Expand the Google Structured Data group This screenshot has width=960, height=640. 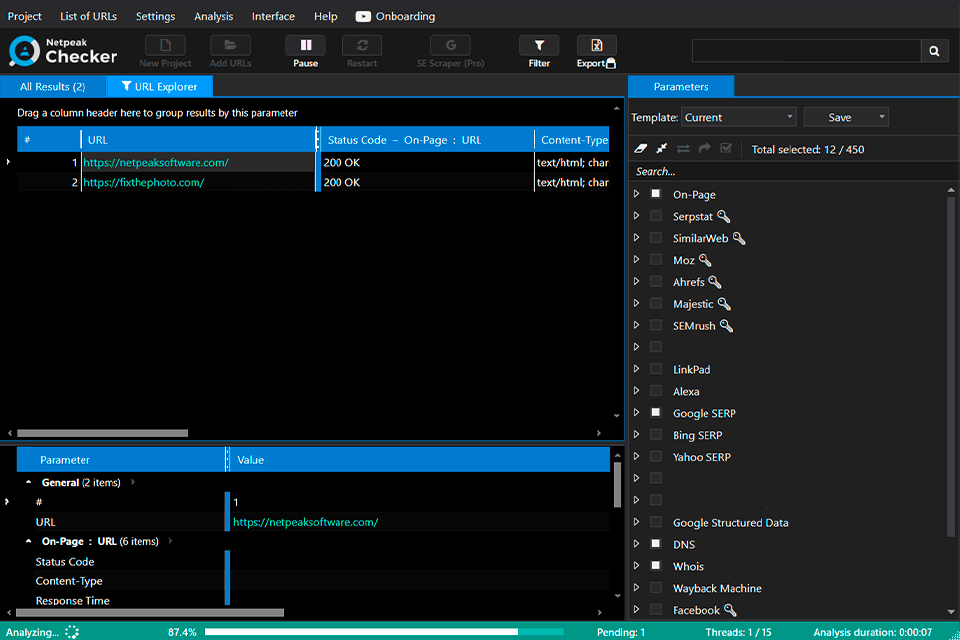coord(637,522)
